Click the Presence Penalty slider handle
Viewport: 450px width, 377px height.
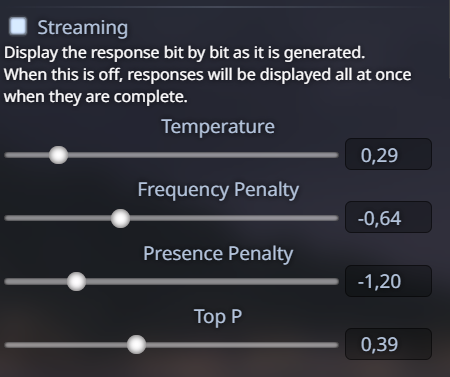76,281
